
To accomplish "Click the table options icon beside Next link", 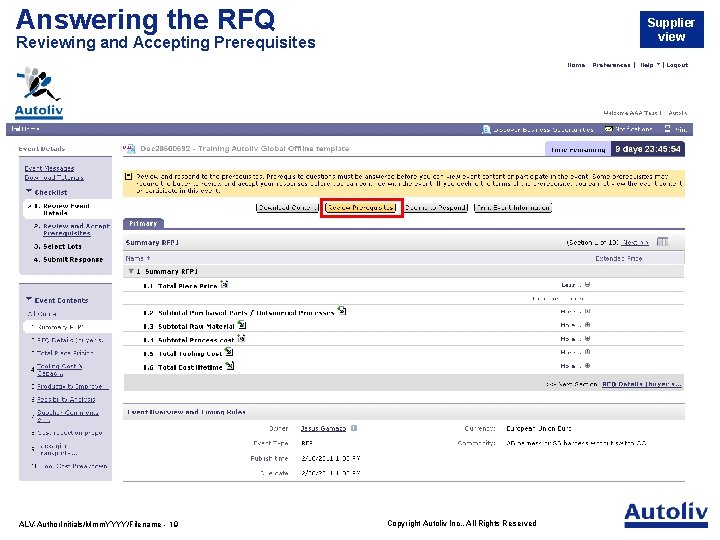I will (662, 242).
